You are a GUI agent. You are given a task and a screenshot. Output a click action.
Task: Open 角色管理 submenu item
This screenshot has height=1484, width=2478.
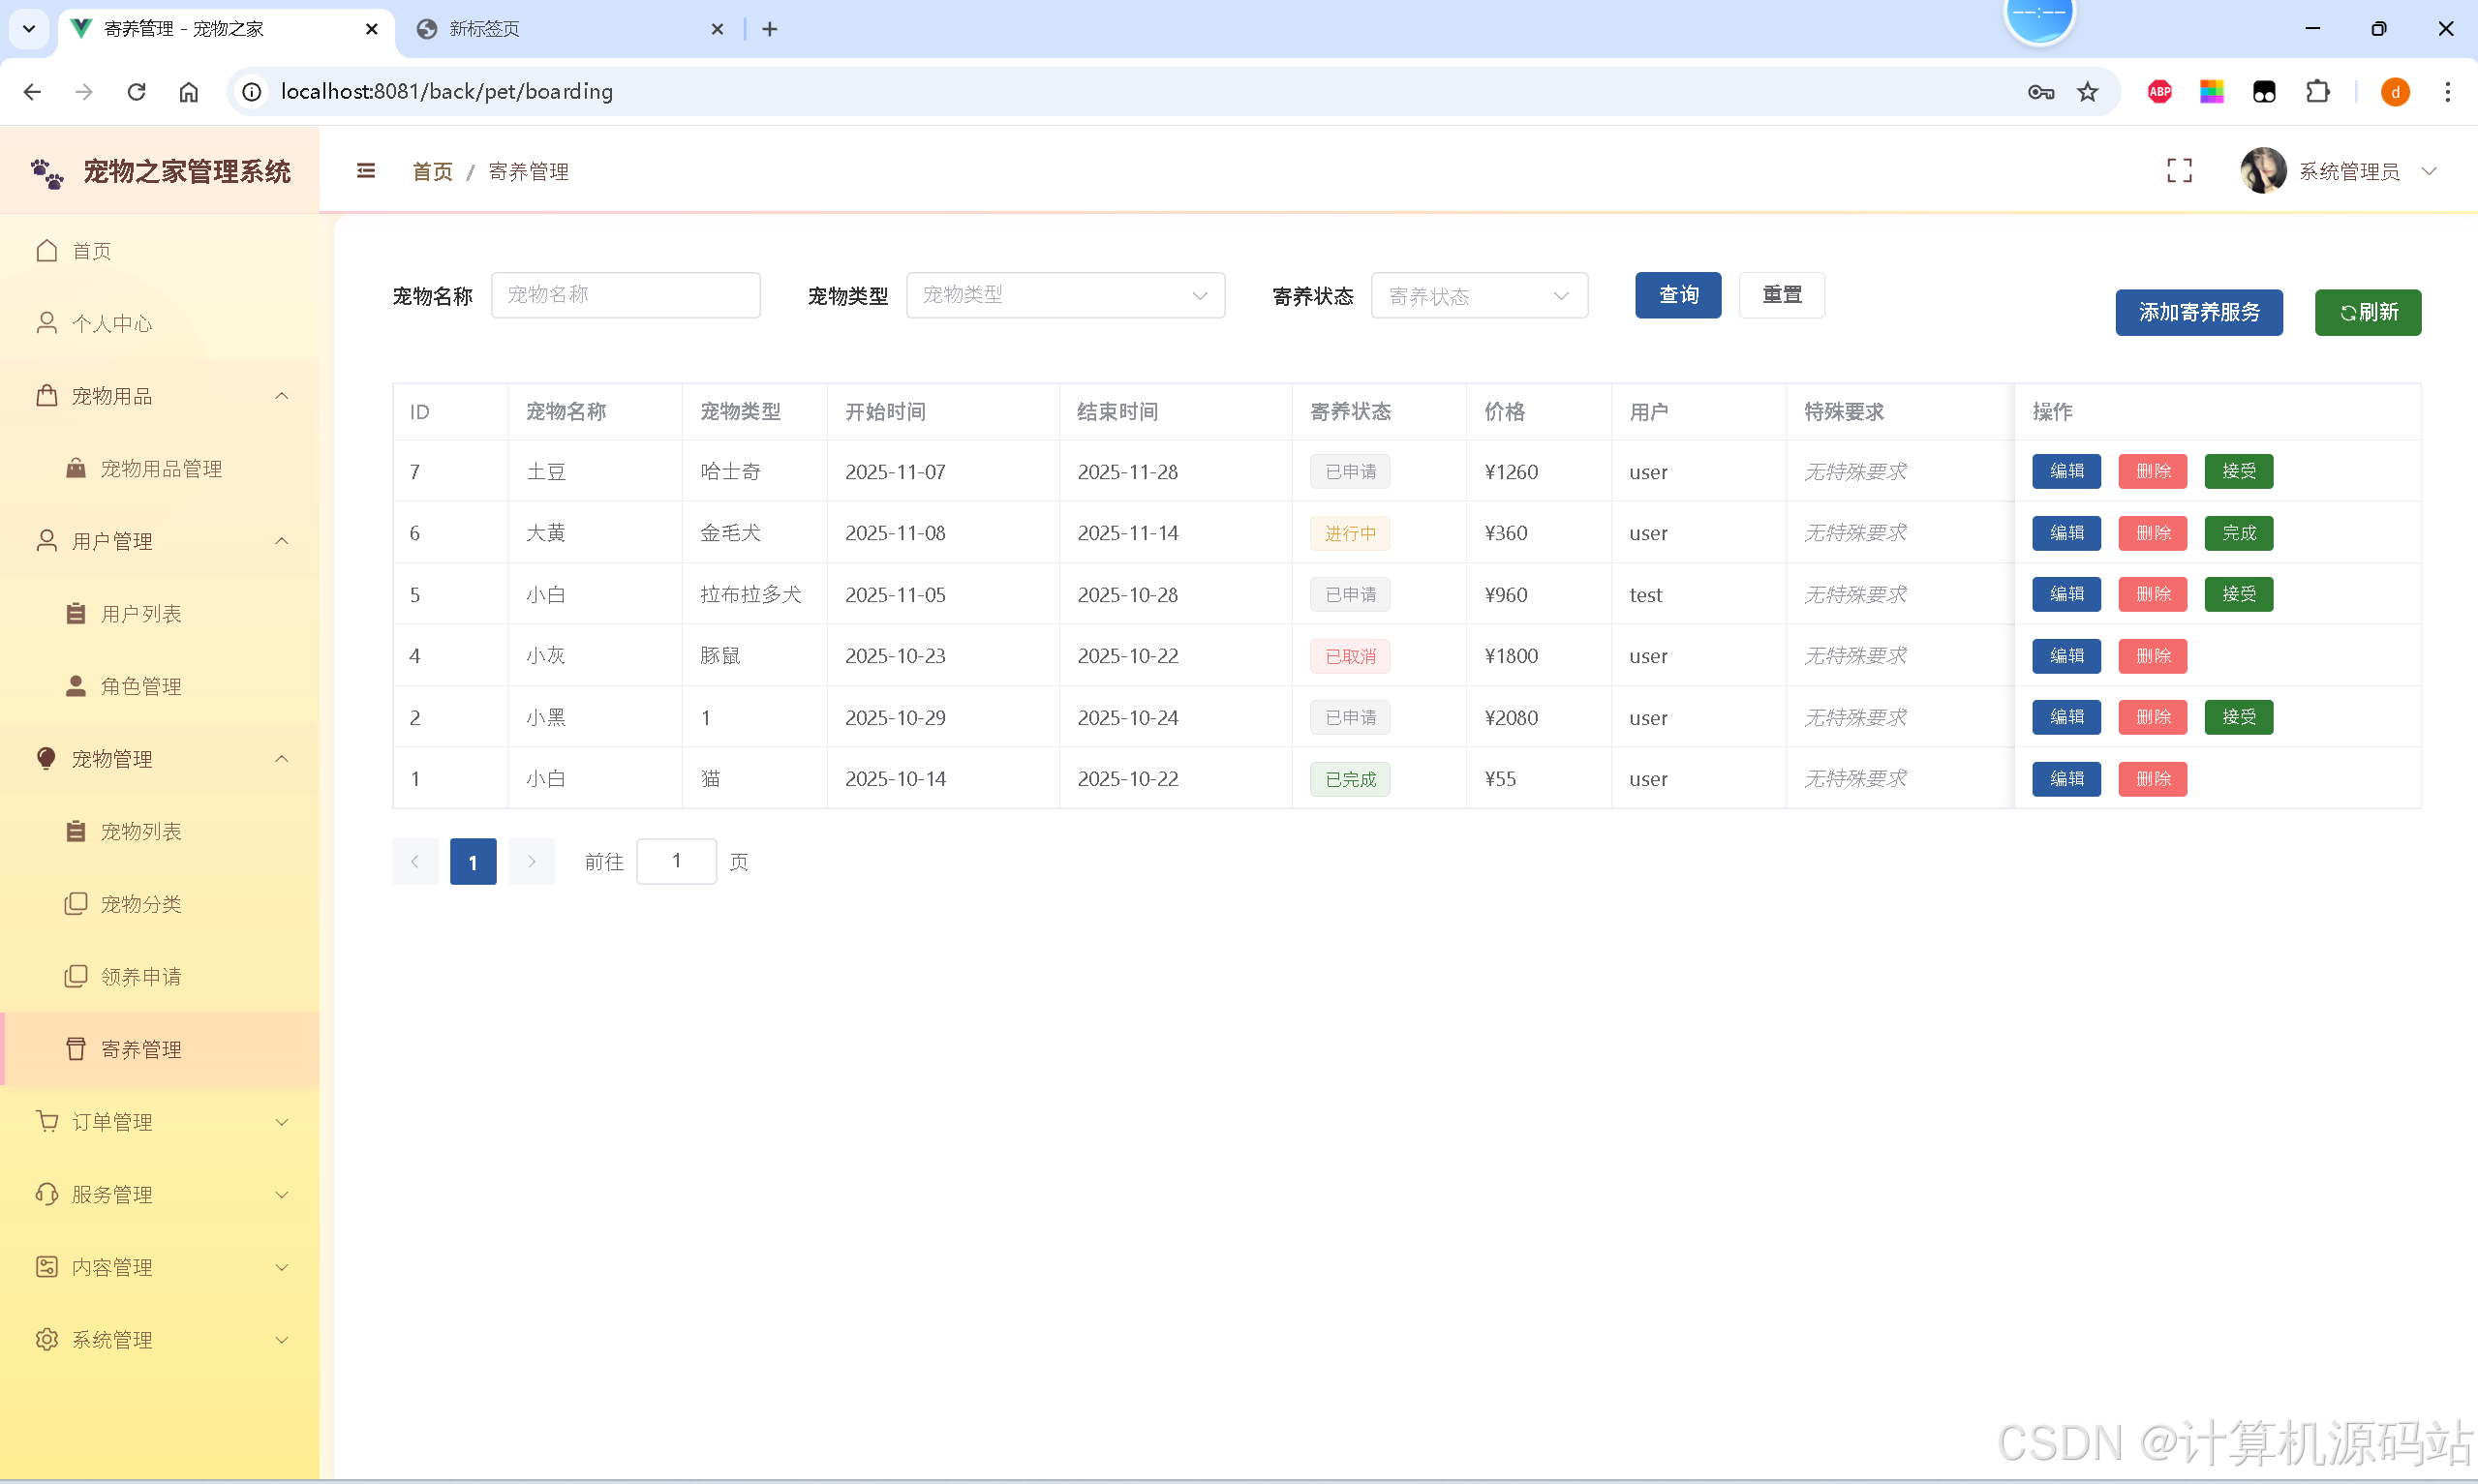click(x=160, y=686)
